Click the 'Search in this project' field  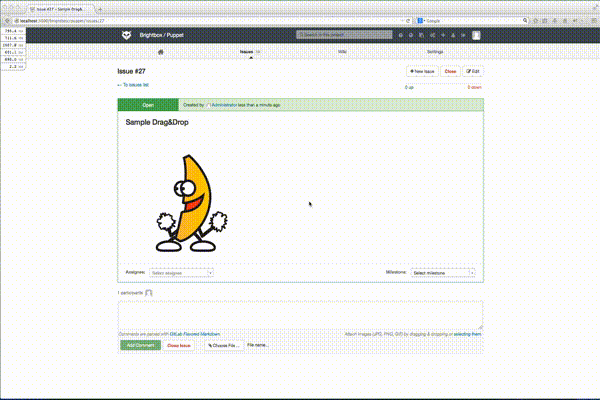pos(344,35)
